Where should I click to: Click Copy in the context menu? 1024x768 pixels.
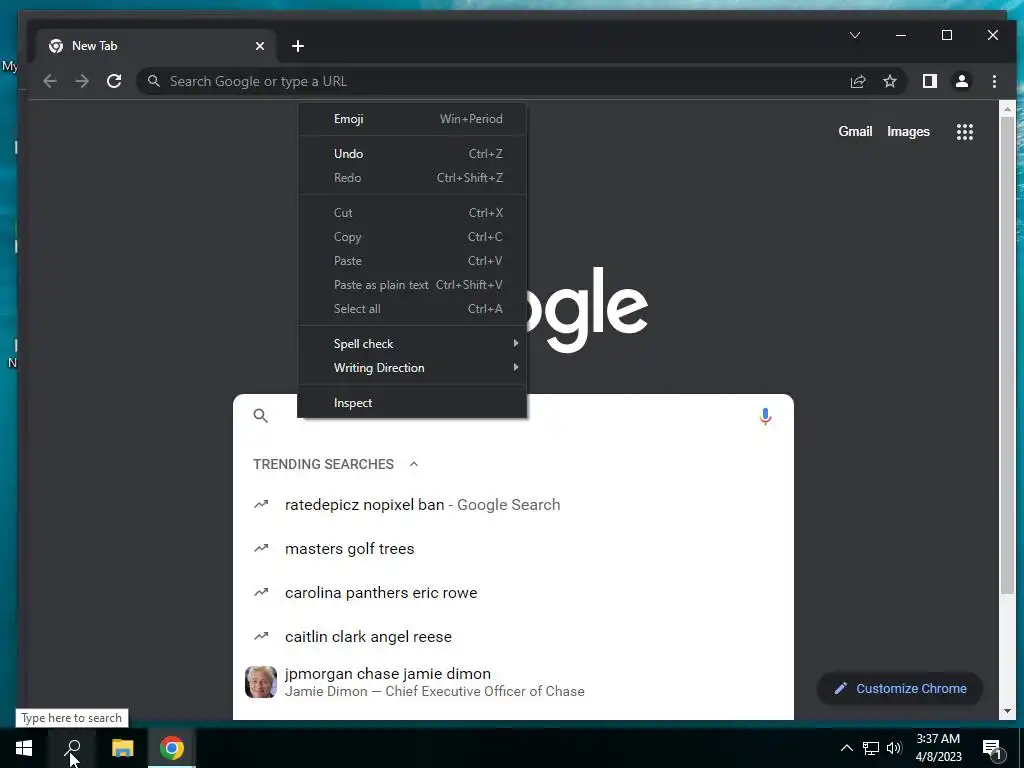click(x=412, y=237)
